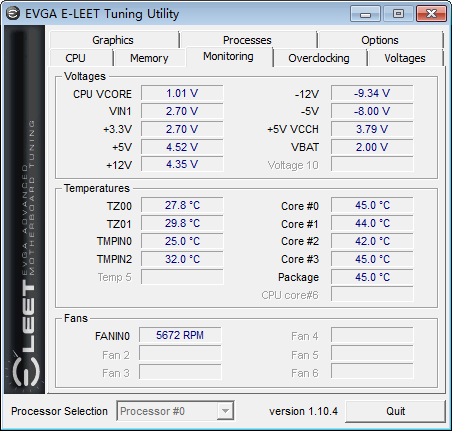Image resolution: width=452 pixels, height=431 pixels.
Task: Minimize the E-LEET window
Action: (365, 14)
